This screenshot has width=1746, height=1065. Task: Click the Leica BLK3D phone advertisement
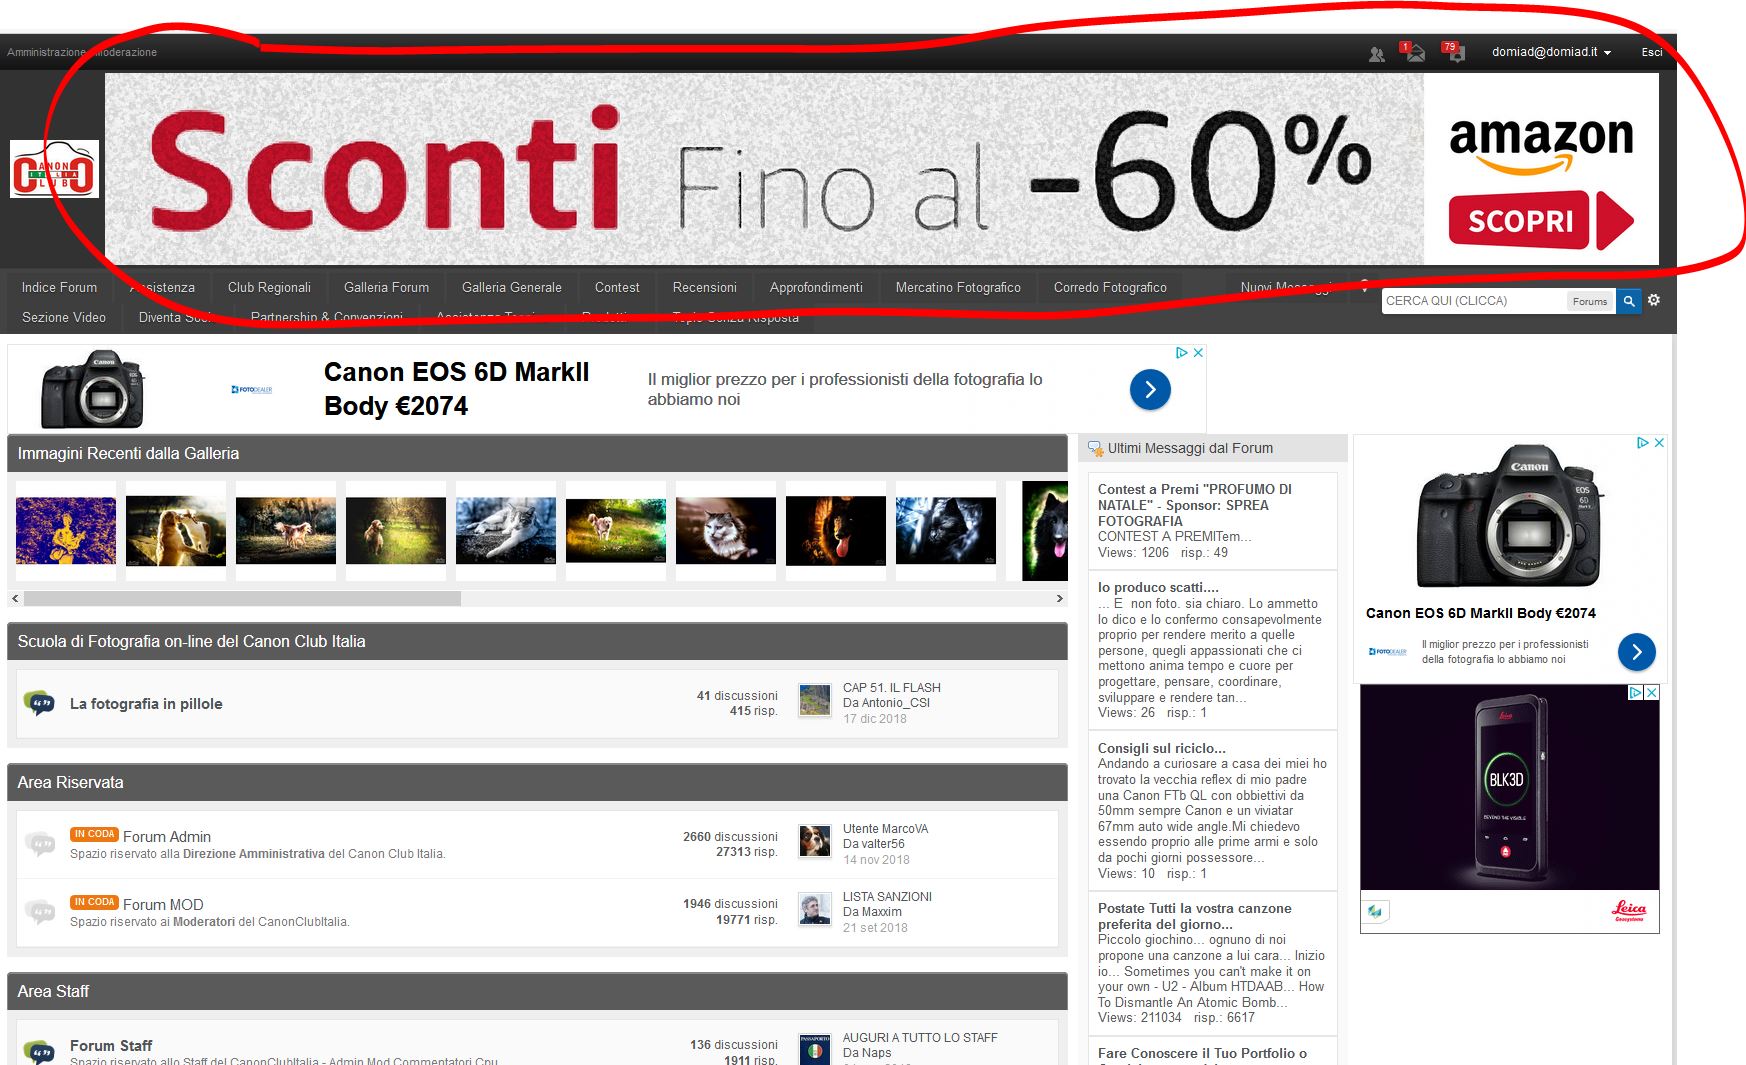click(x=1509, y=790)
